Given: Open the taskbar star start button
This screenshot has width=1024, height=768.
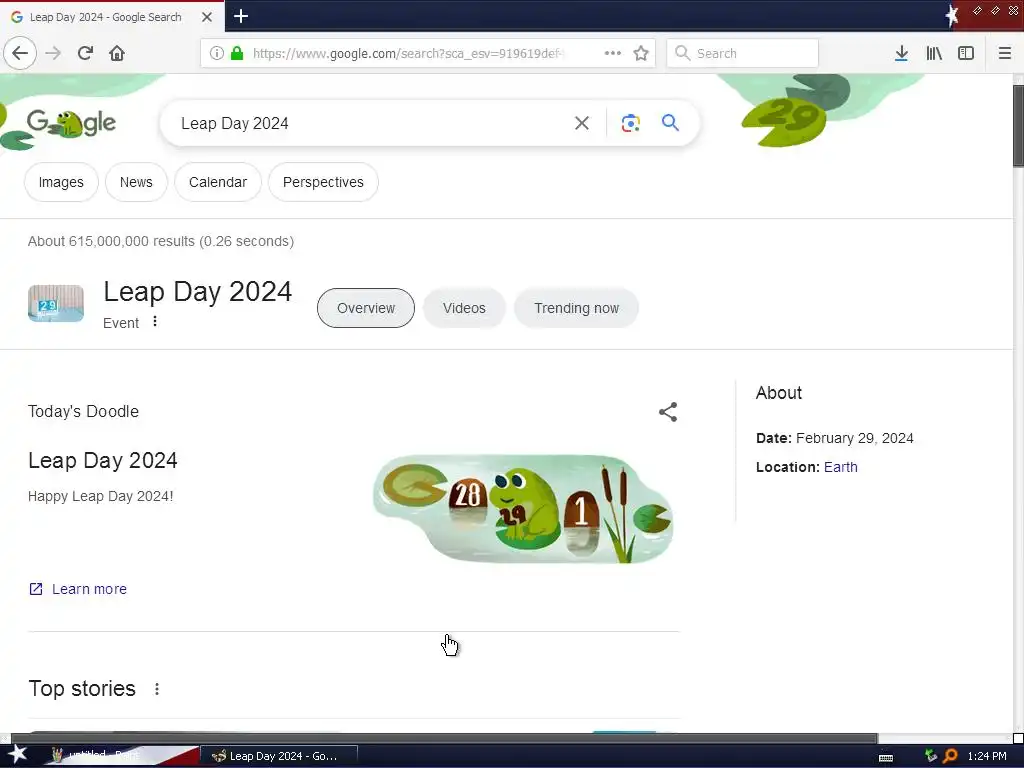Looking at the screenshot, I should pyautogui.click(x=18, y=755).
